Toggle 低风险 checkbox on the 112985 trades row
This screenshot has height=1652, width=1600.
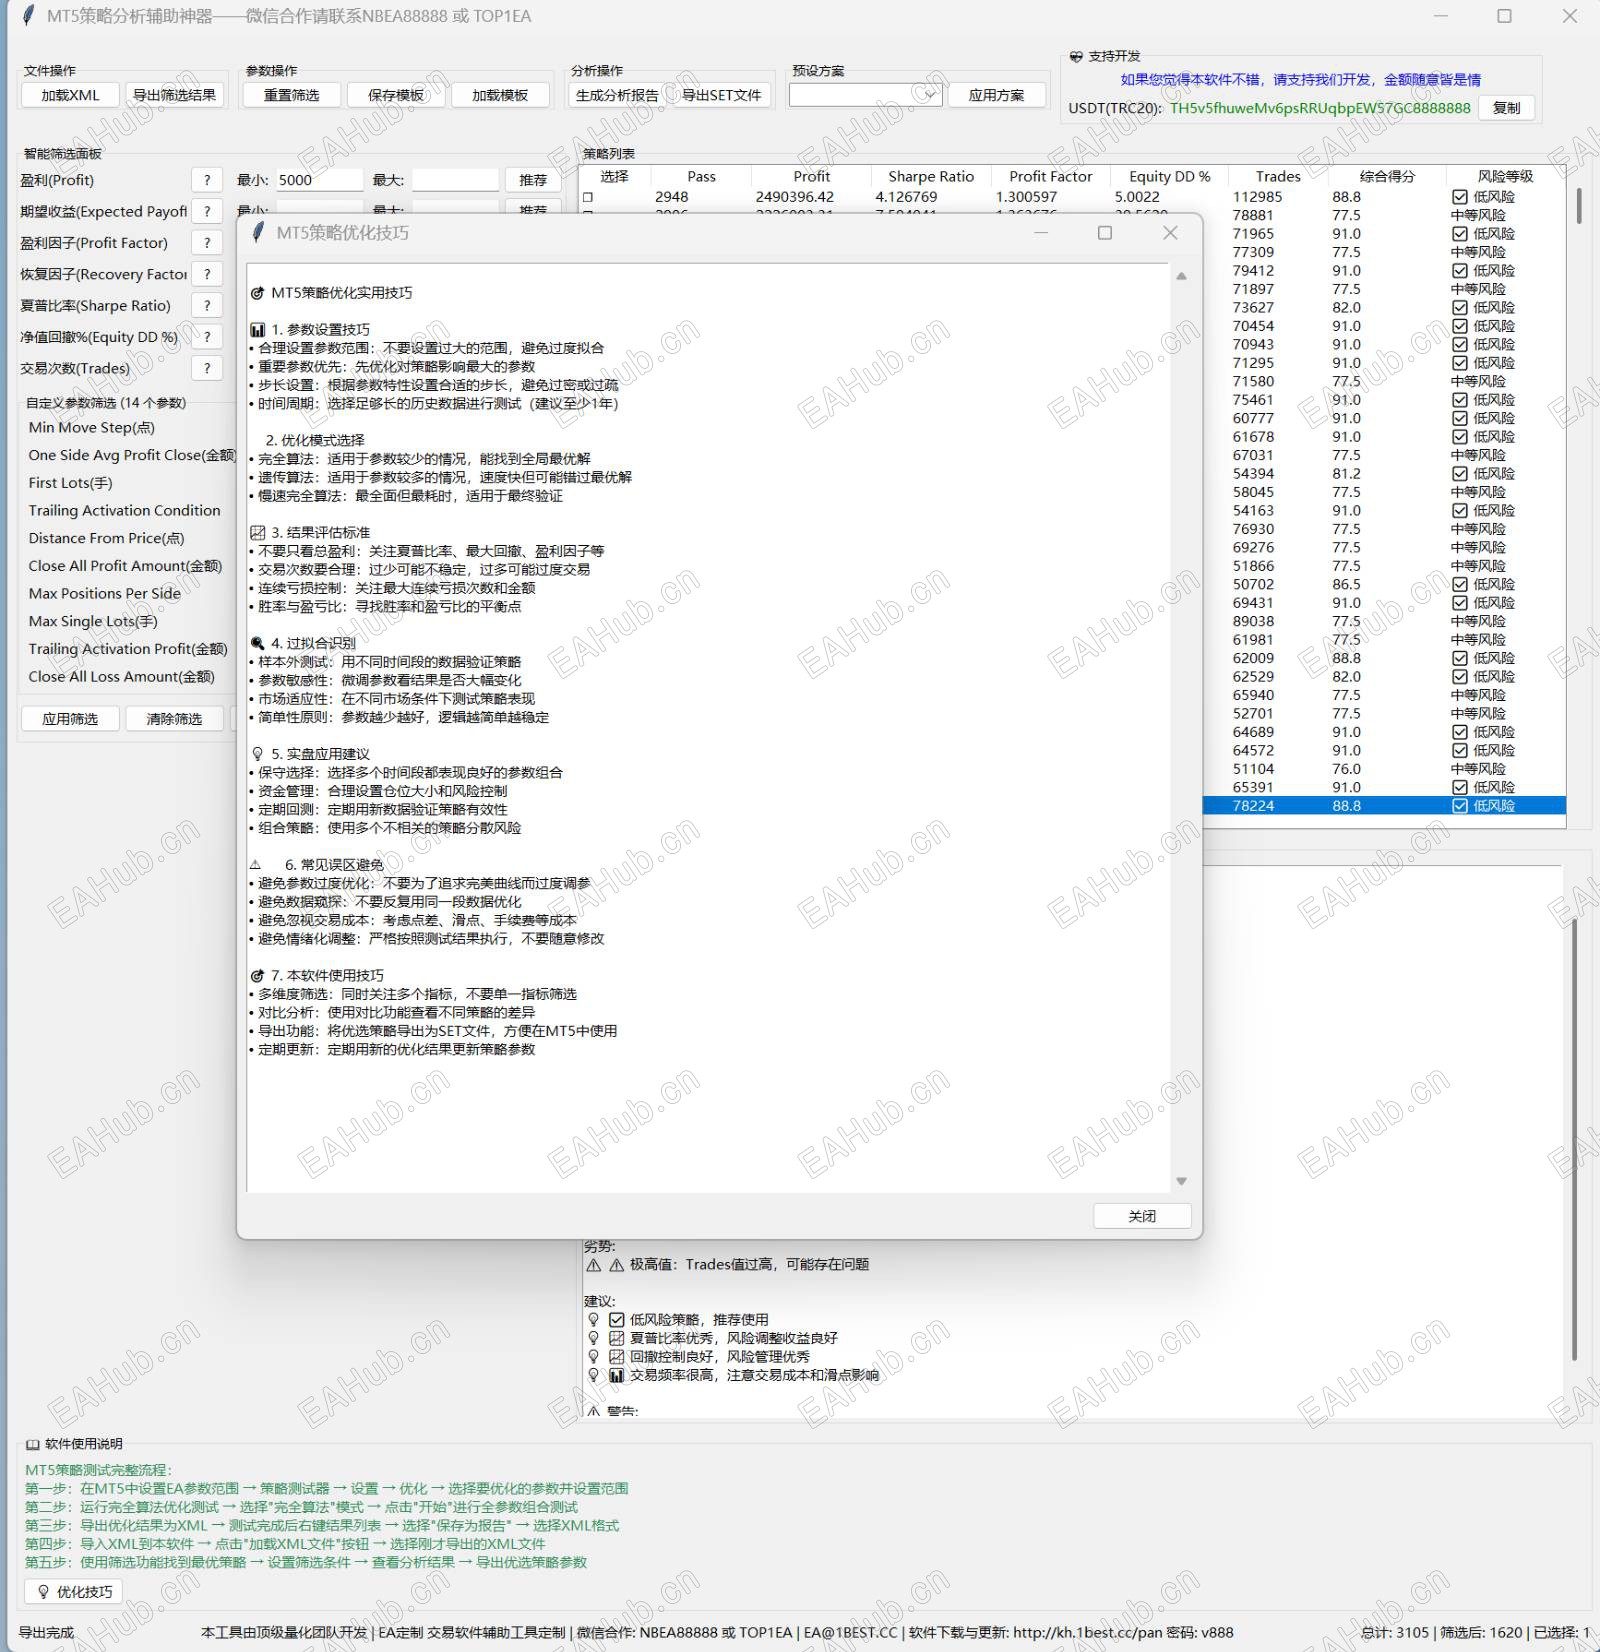coord(1460,198)
